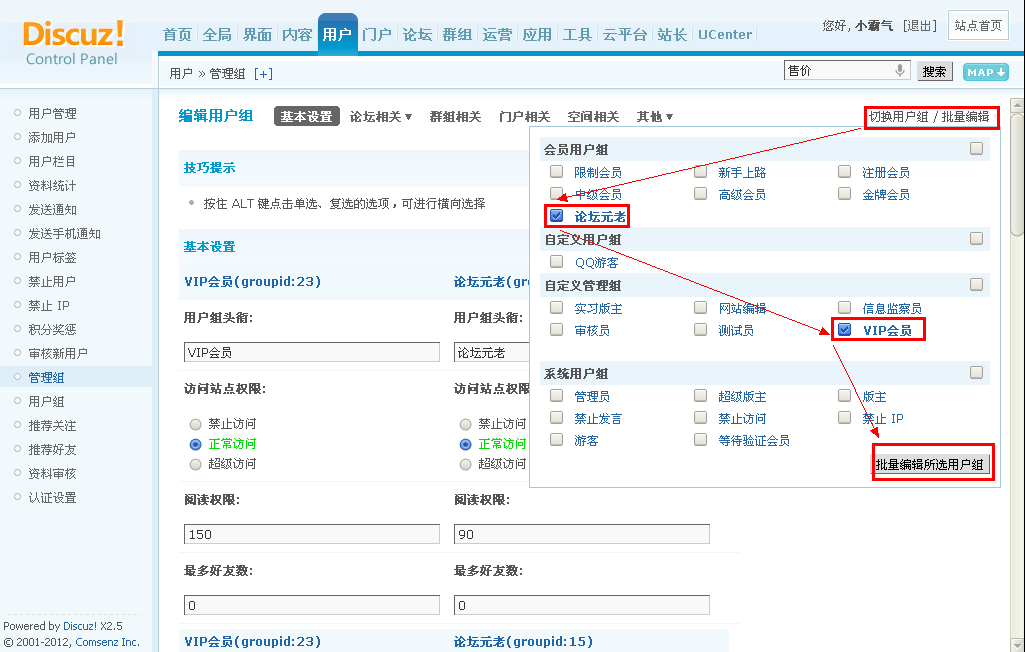Check the 管理员 checkbox

pos(556,396)
